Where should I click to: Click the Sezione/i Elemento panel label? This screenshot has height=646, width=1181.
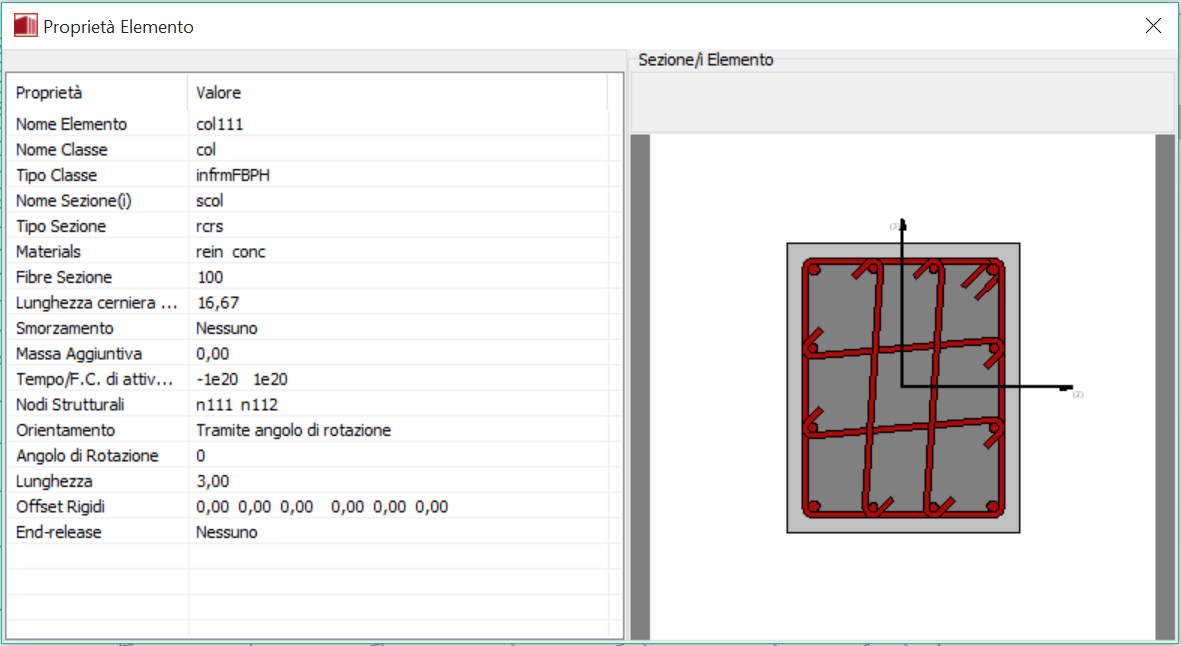706,60
